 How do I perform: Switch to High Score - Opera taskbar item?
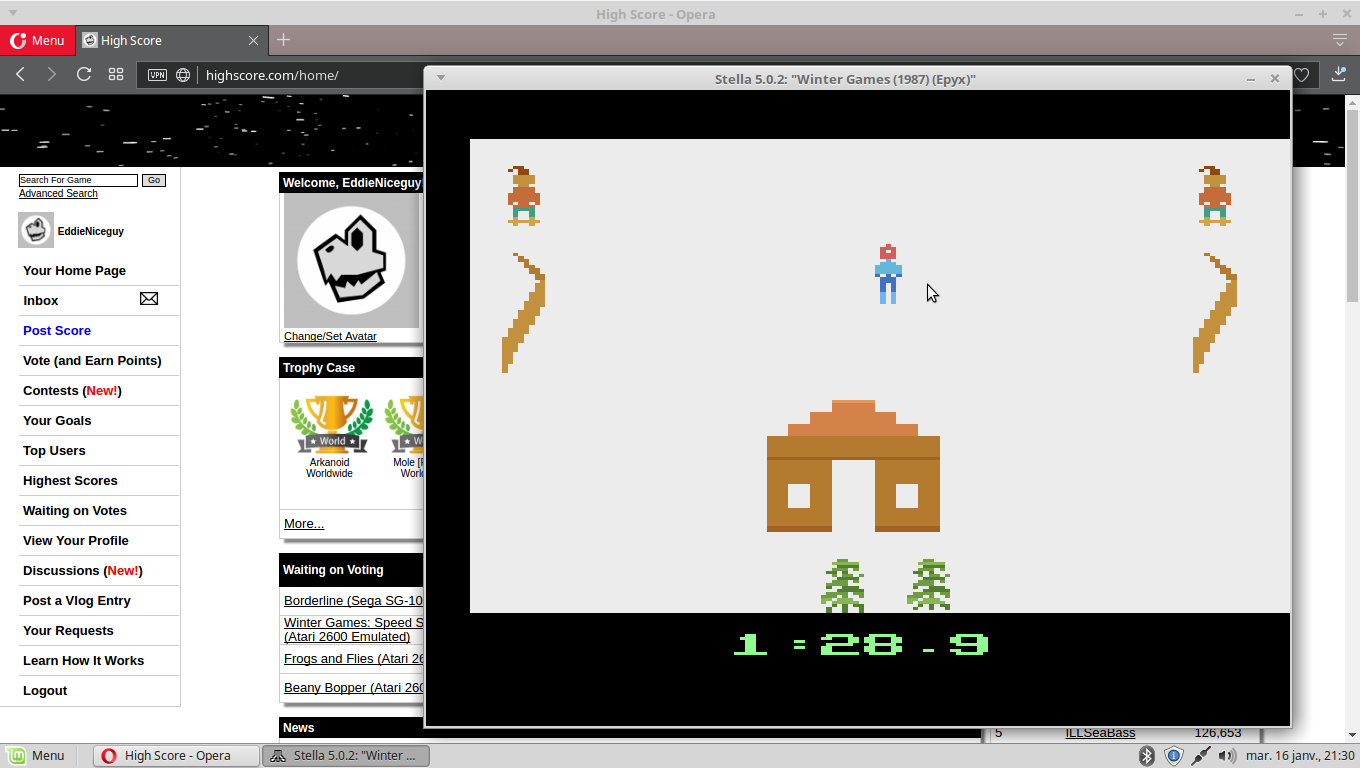(x=176, y=755)
